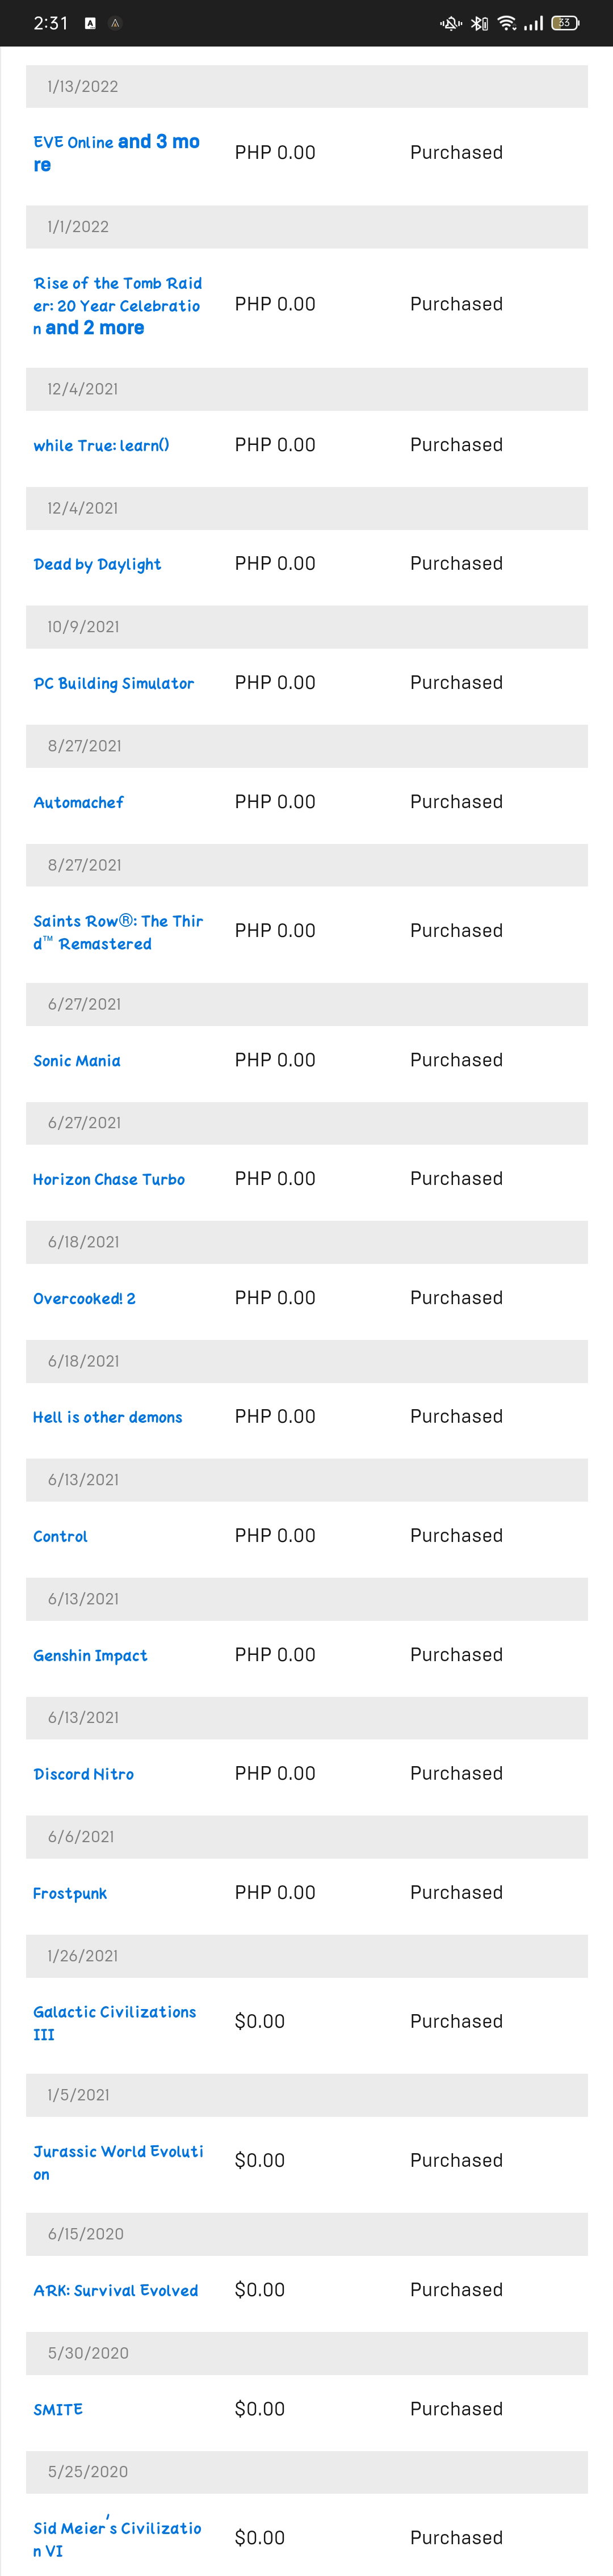
Task: Tap the Wi-Fi status icon
Action: [507, 23]
